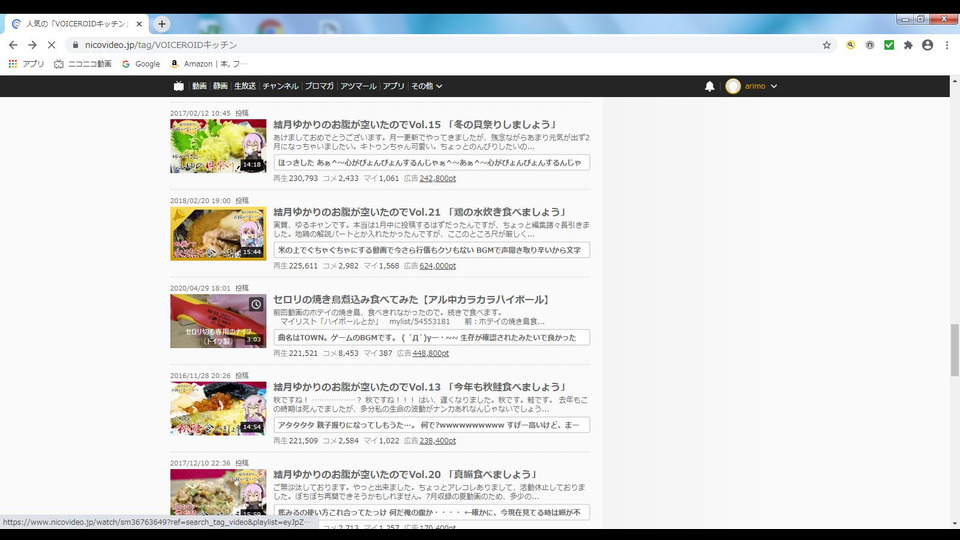Open the ブロマガ menu item
The image size is (960, 540).
coord(319,86)
